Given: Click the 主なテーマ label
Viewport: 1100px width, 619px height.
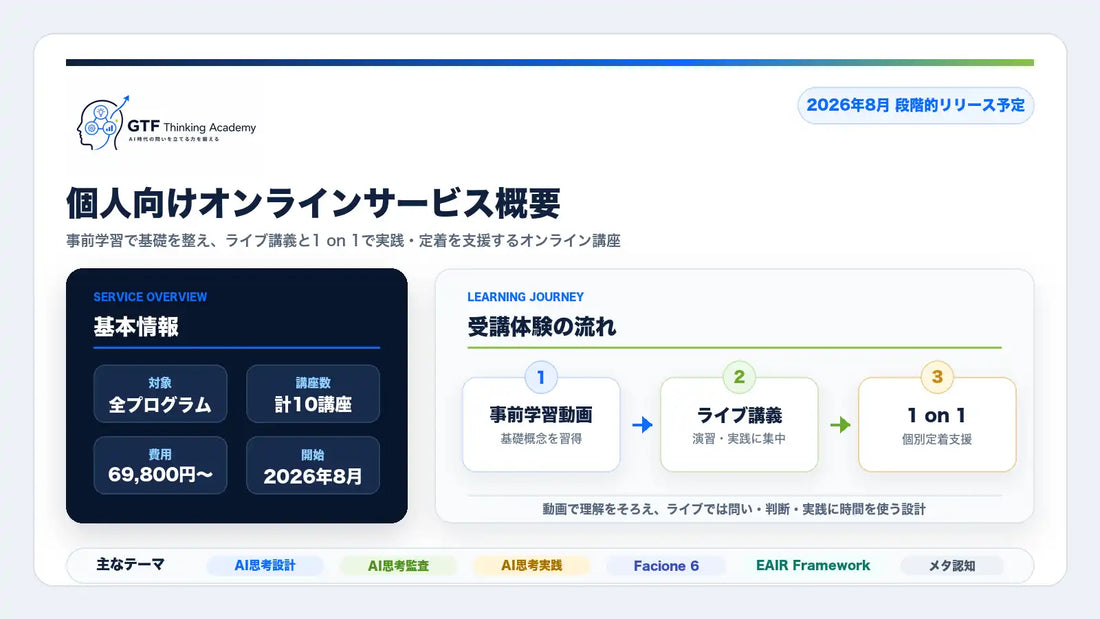Looking at the screenshot, I should 130,564.
